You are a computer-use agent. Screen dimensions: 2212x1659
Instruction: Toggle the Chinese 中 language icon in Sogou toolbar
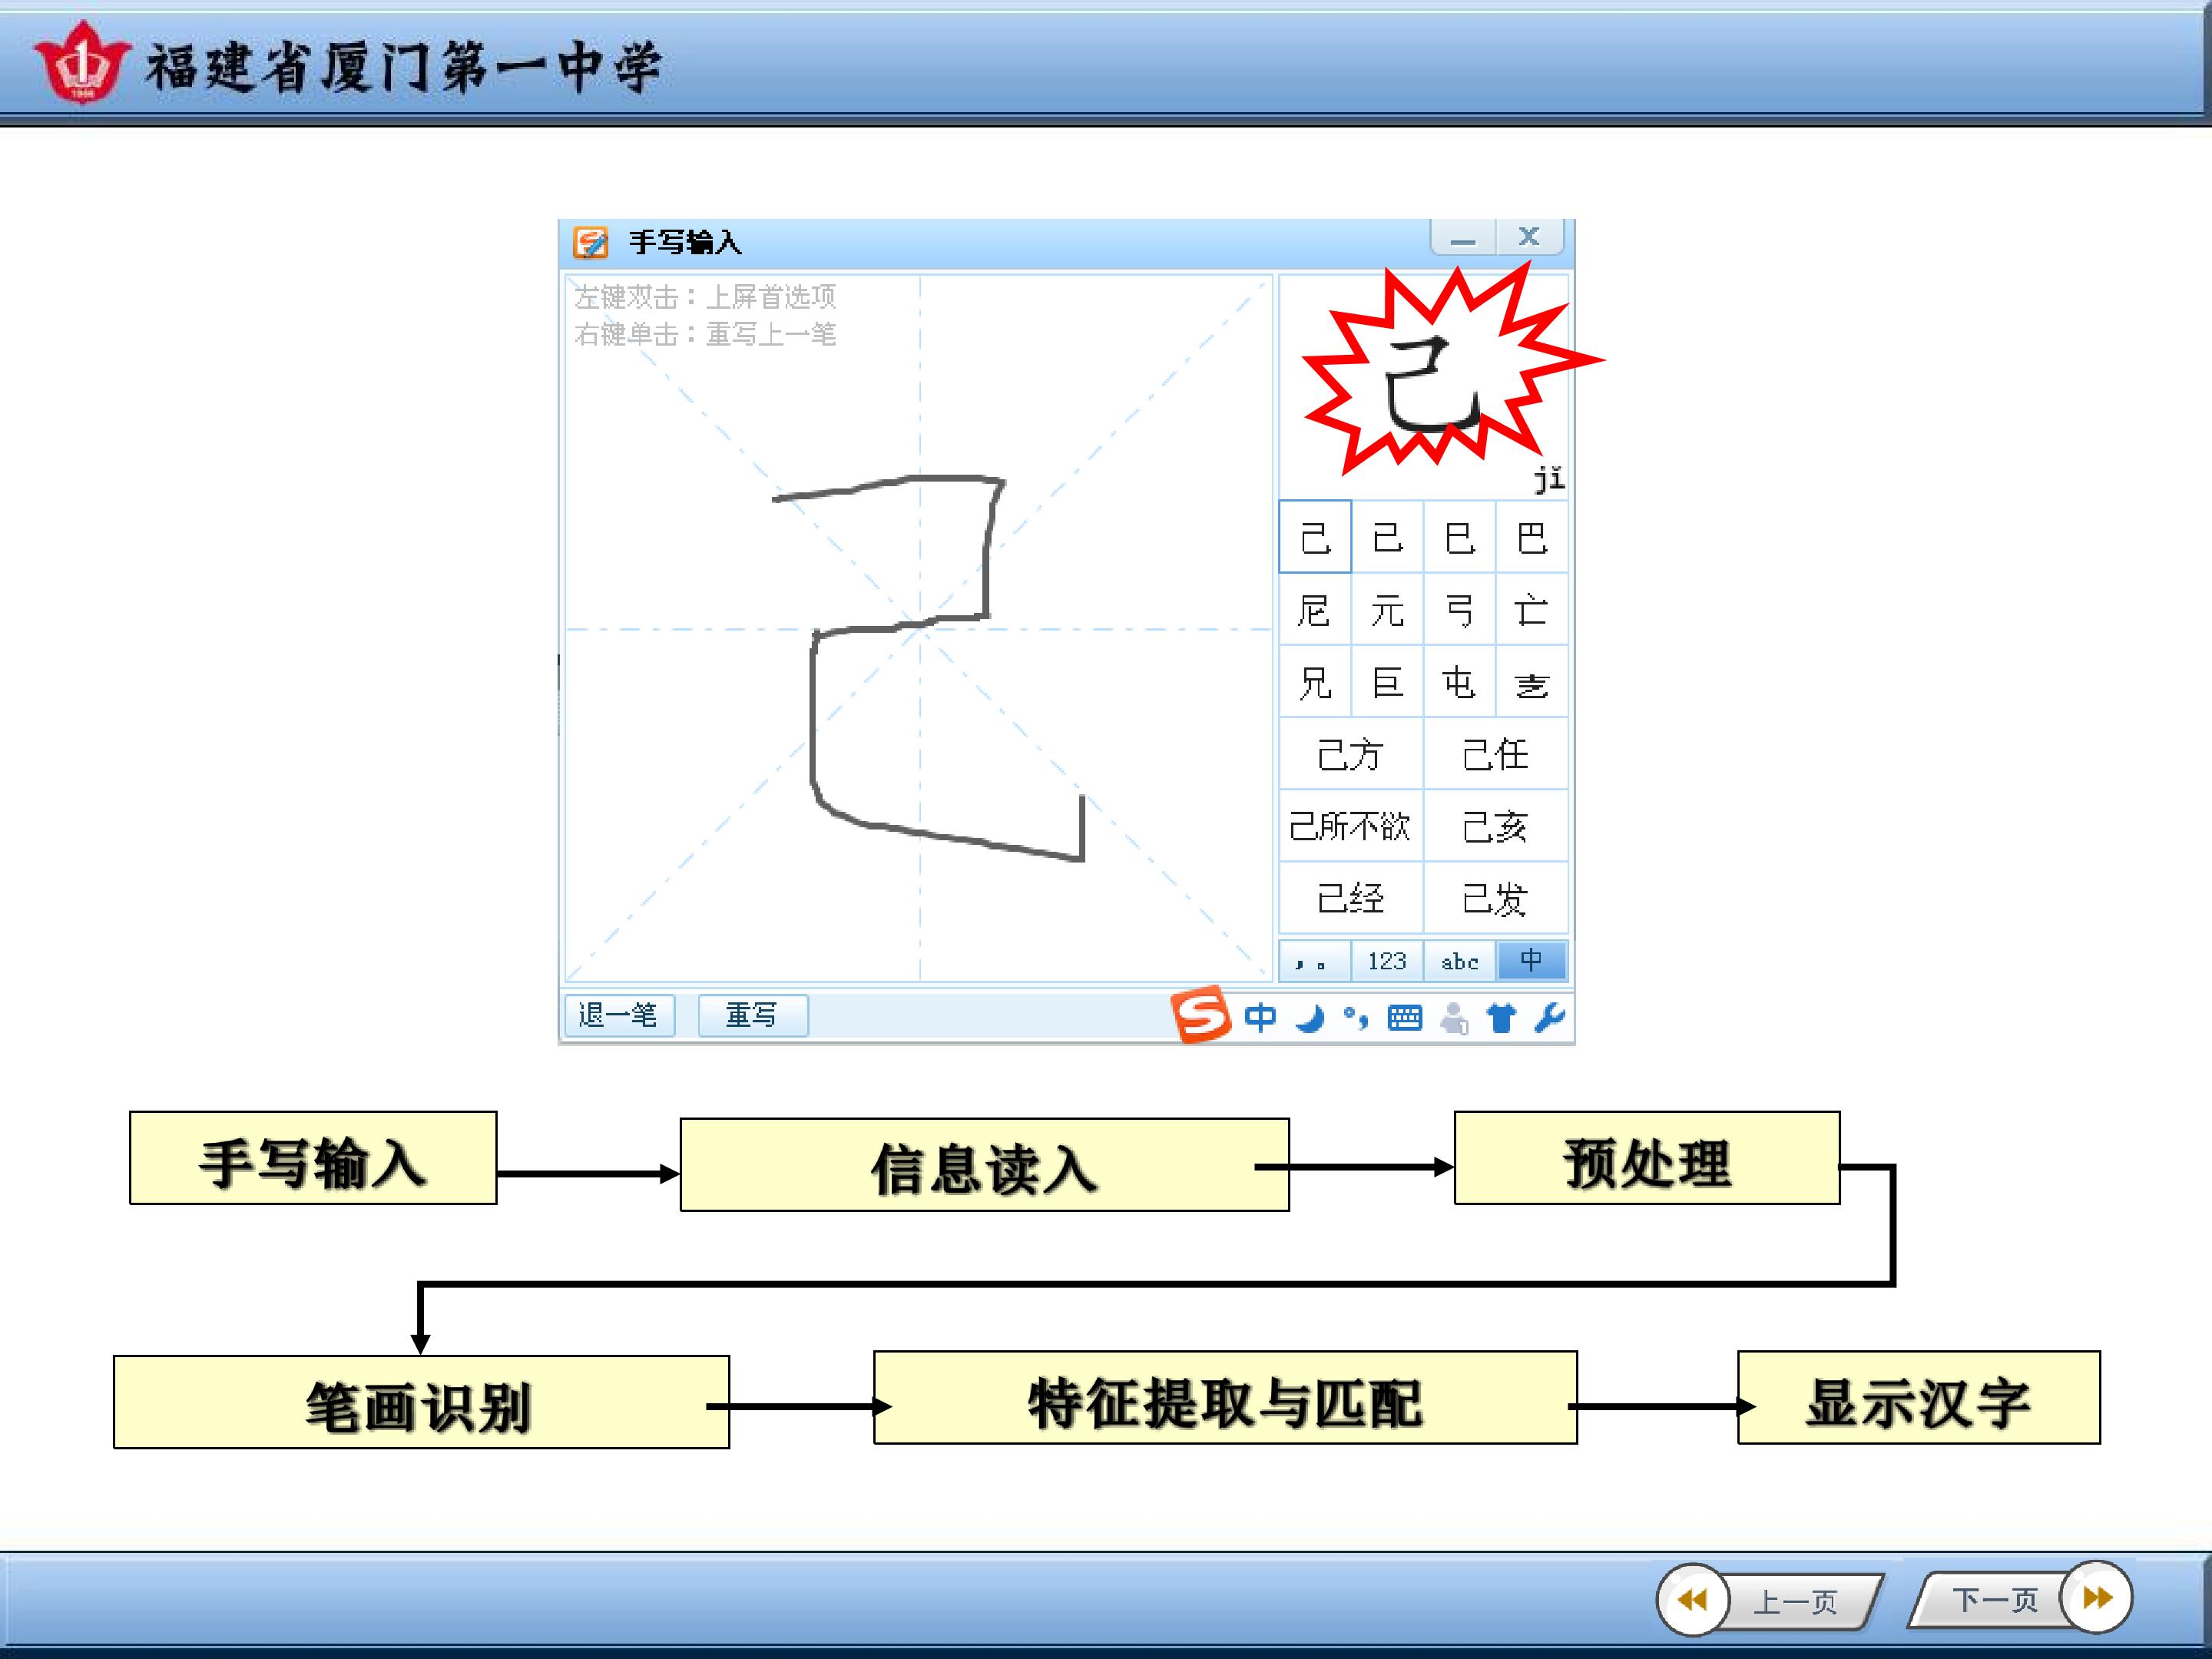1260,1018
